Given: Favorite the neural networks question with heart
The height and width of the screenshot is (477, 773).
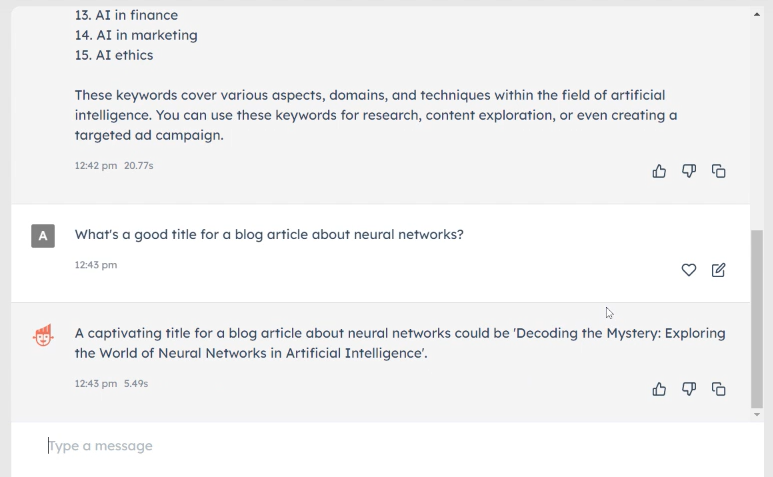Looking at the screenshot, I should coord(688,270).
